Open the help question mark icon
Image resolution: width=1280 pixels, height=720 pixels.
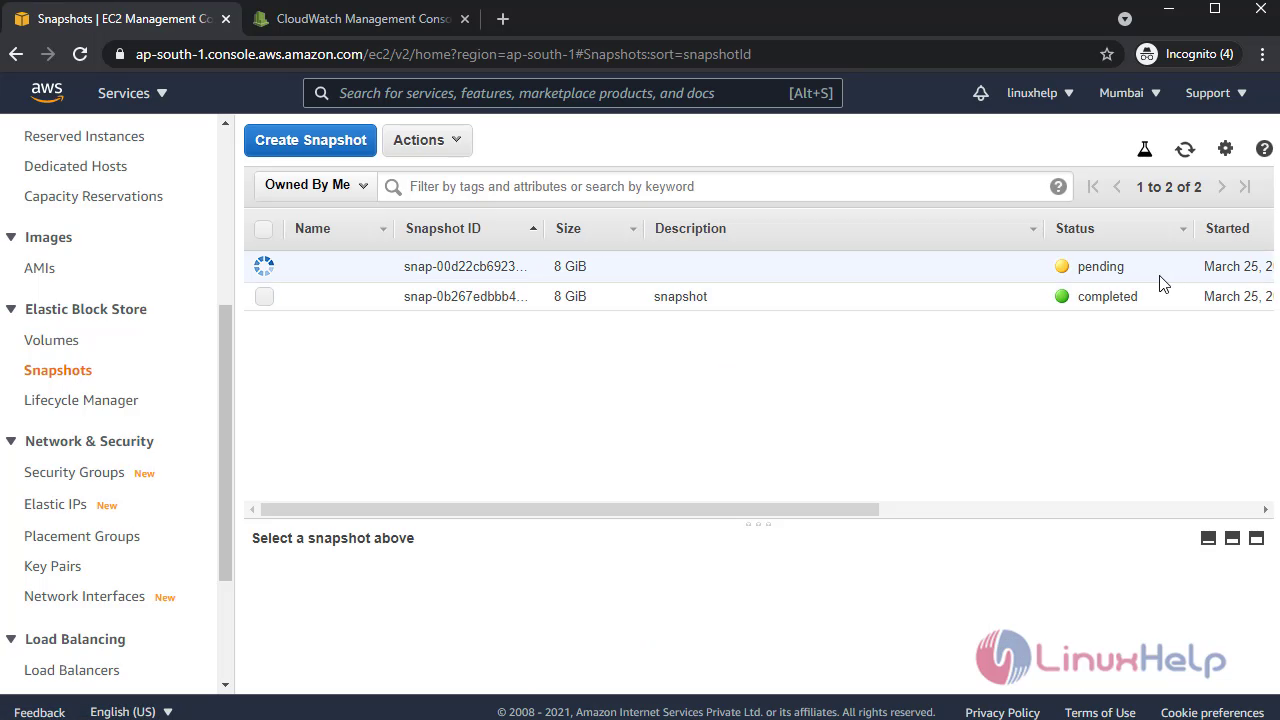1264,148
